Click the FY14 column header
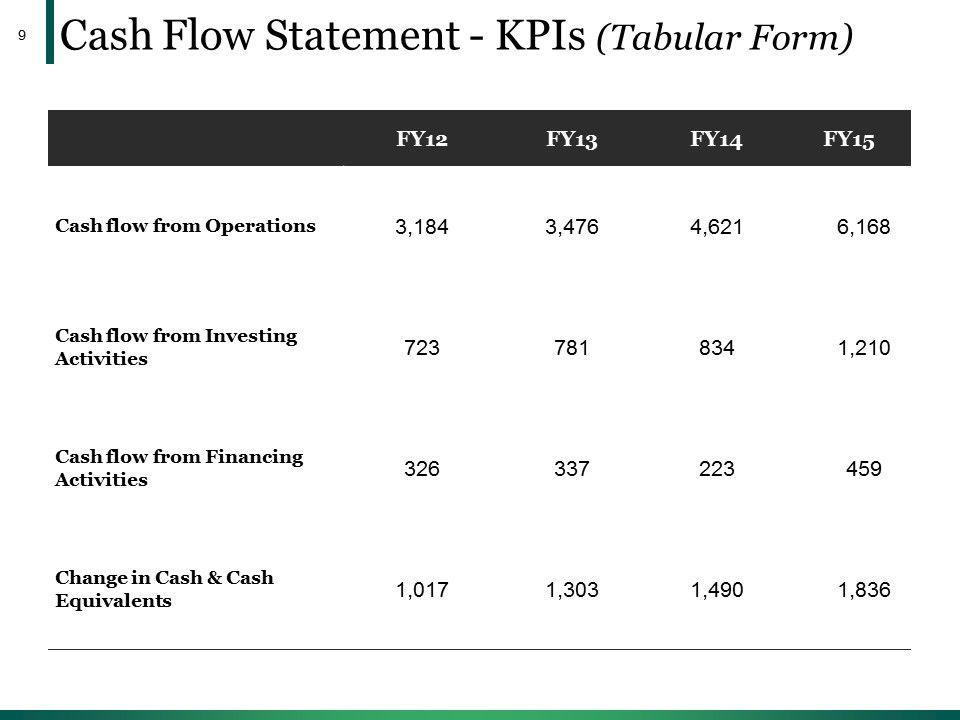The height and width of the screenshot is (720, 960). pyautogui.click(x=715, y=140)
